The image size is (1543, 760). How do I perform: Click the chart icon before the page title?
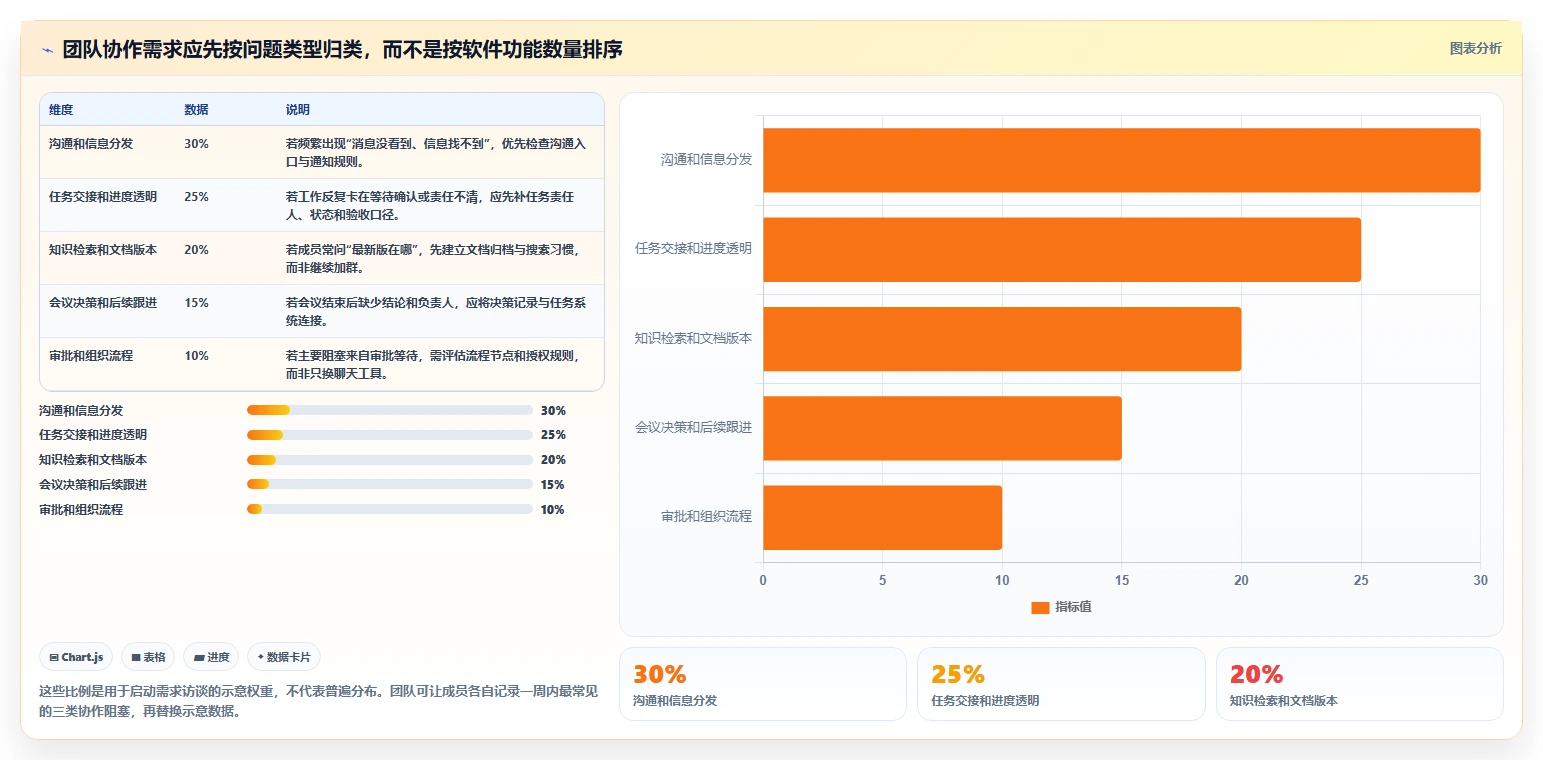tap(47, 50)
